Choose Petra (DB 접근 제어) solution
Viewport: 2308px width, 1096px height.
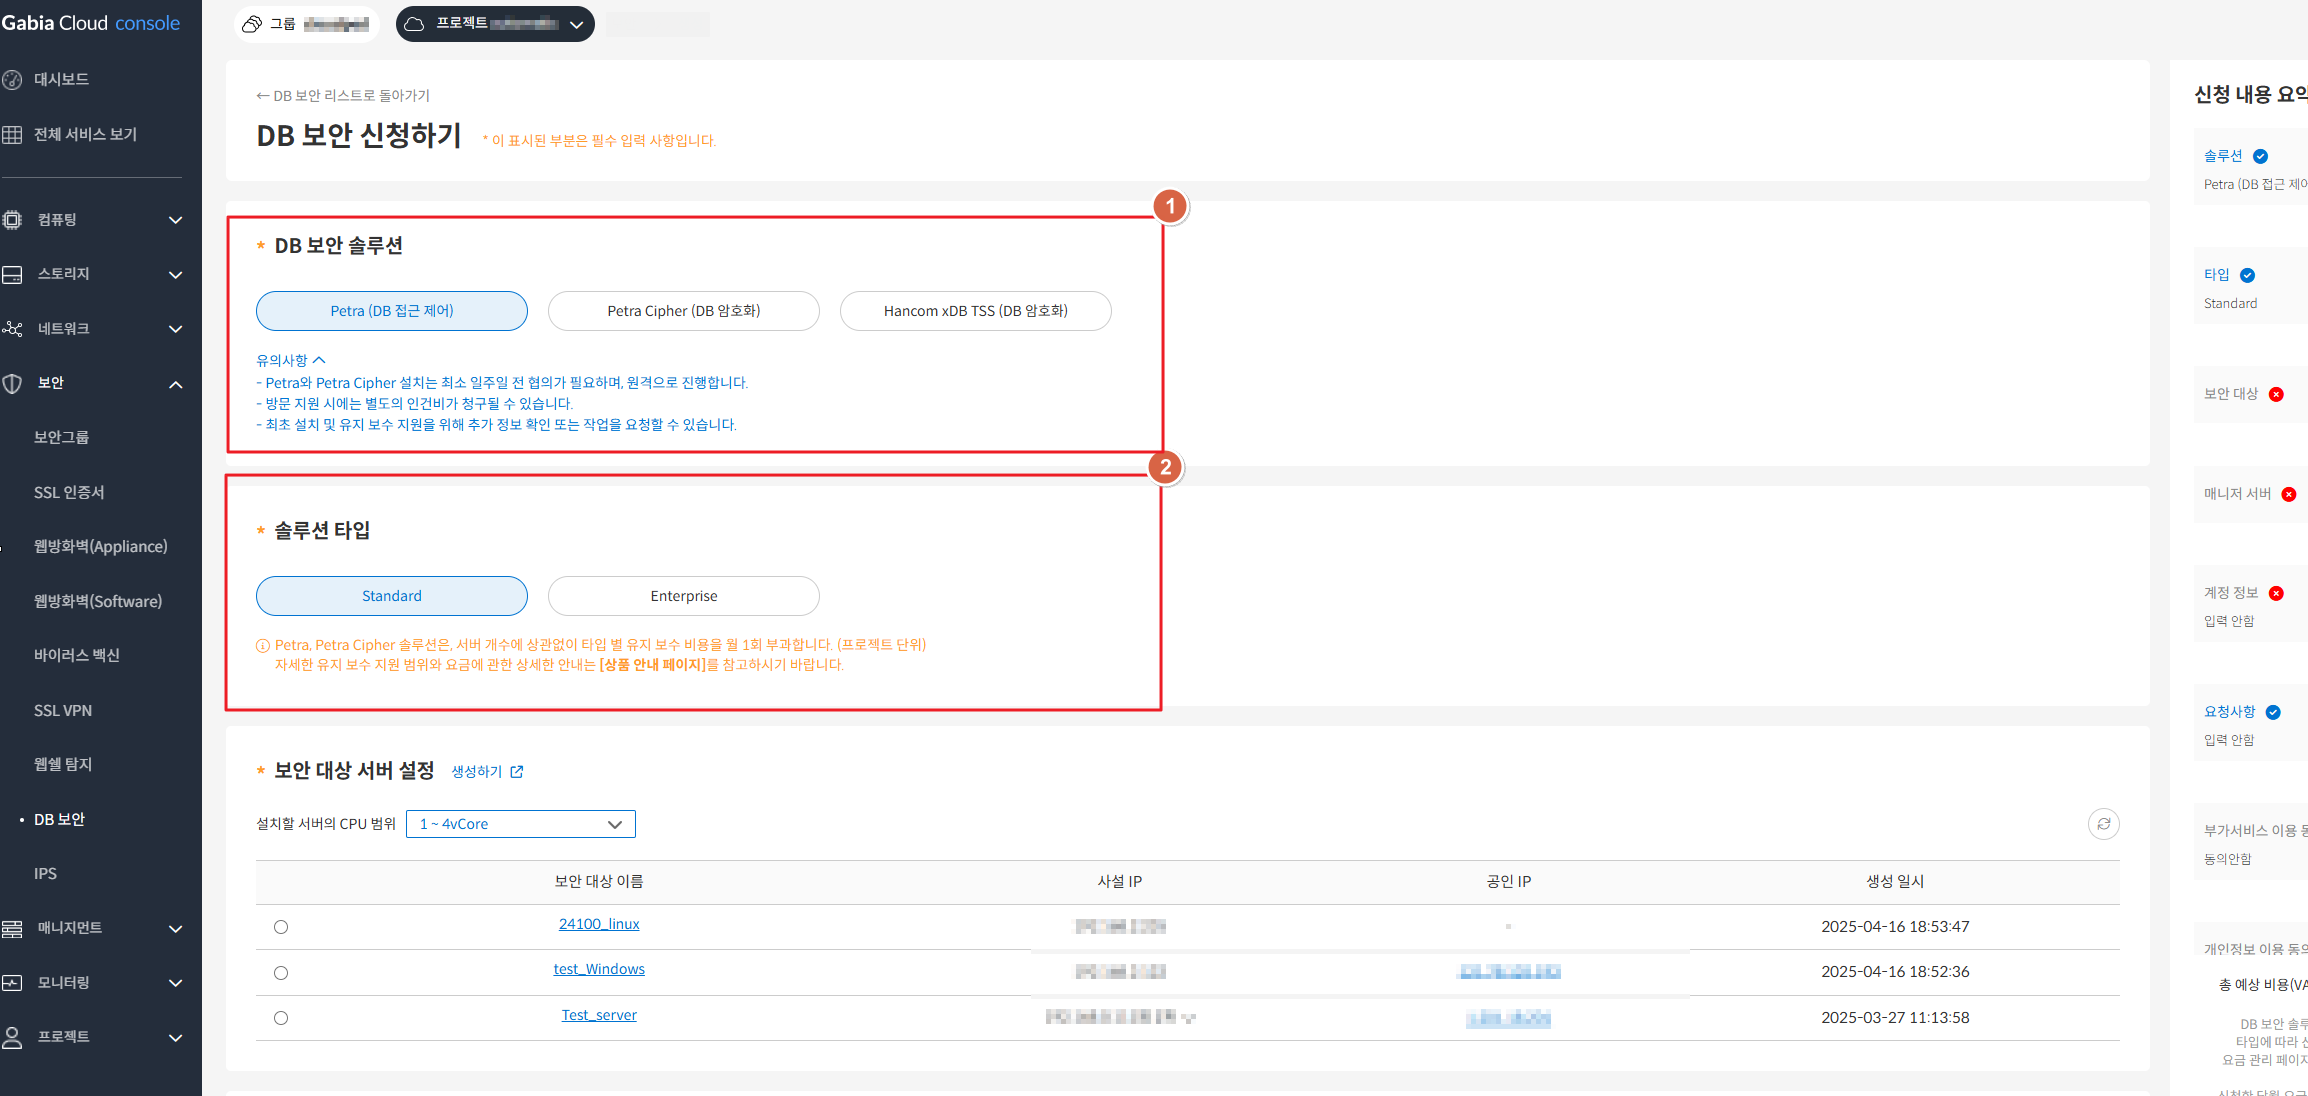[392, 311]
